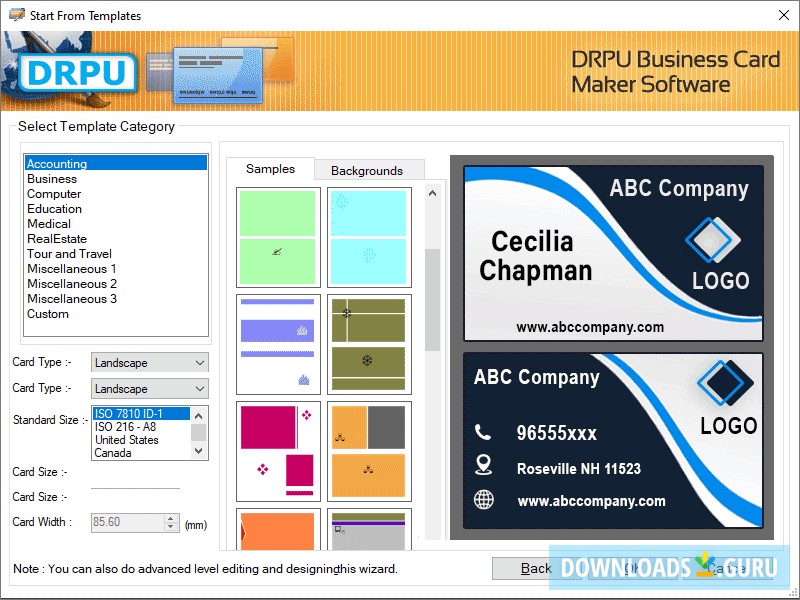Click the Cancel button
The height and width of the screenshot is (600, 800).
[720, 568]
